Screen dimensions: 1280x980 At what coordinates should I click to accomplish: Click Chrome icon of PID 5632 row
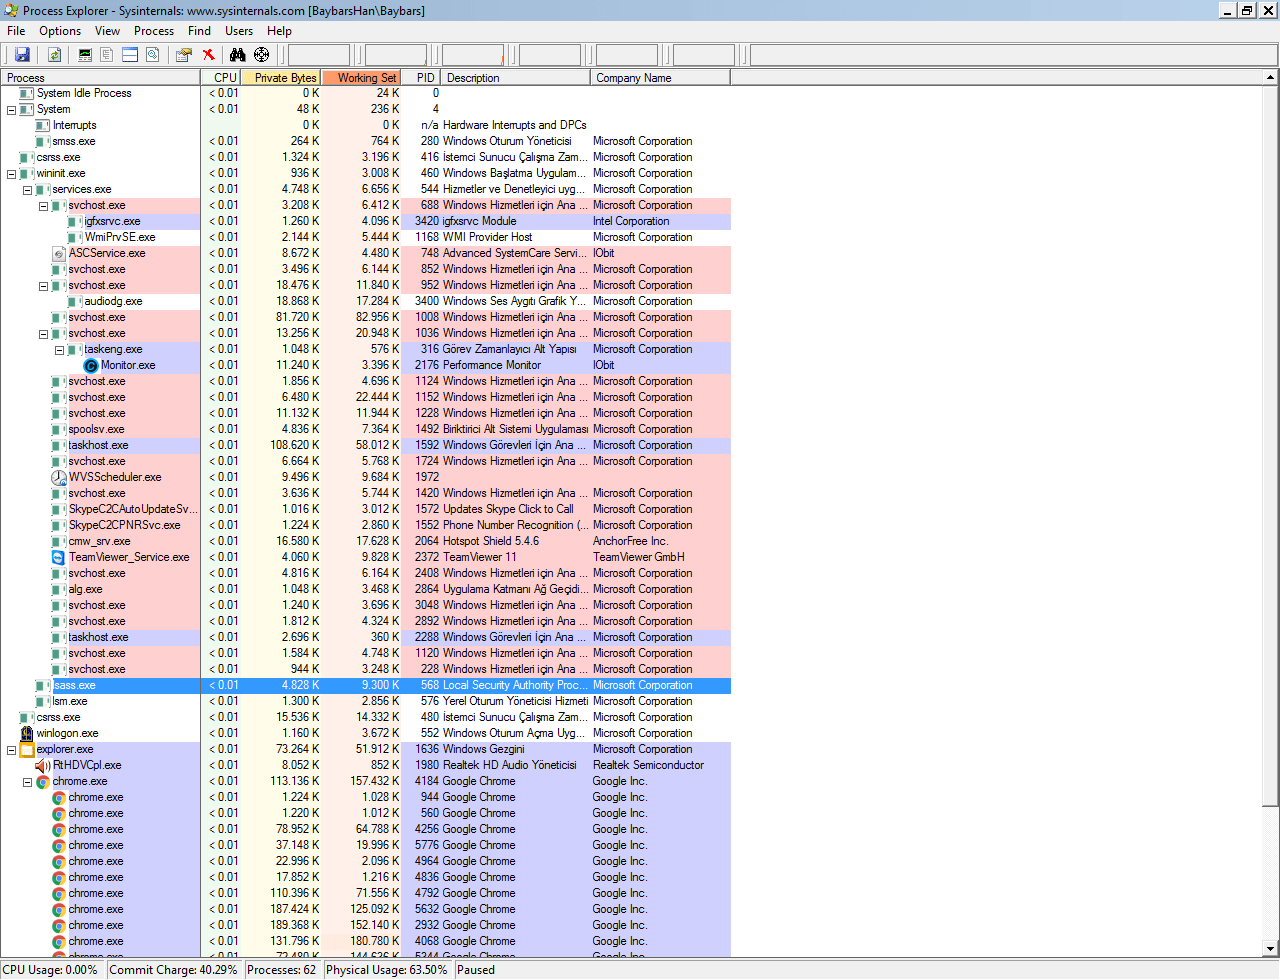click(59, 909)
